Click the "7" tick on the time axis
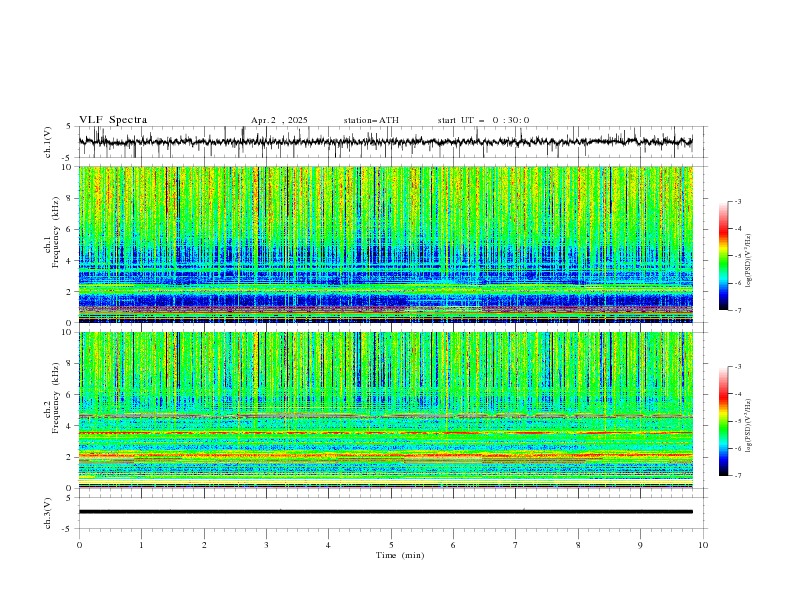The height and width of the screenshot is (612, 792). pyautogui.click(x=516, y=545)
